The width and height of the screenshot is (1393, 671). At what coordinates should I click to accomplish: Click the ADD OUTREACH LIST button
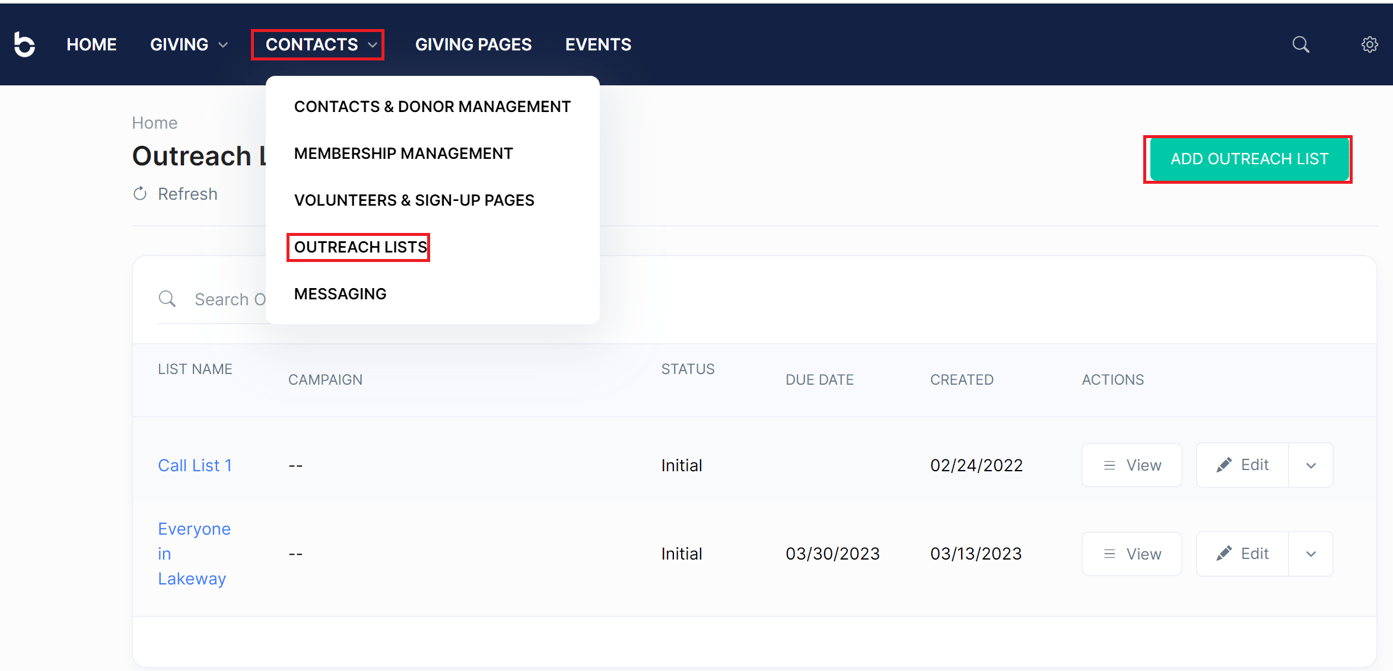point(1247,159)
